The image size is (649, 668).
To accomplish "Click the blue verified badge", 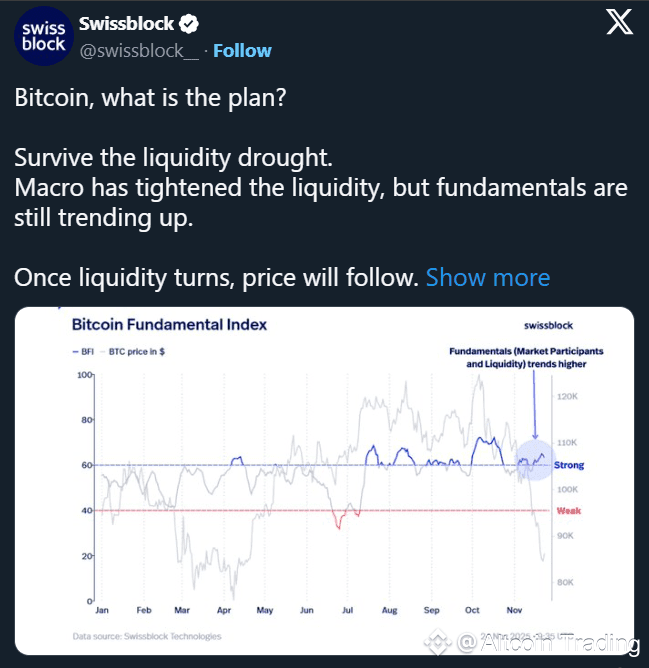I will 188,23.
